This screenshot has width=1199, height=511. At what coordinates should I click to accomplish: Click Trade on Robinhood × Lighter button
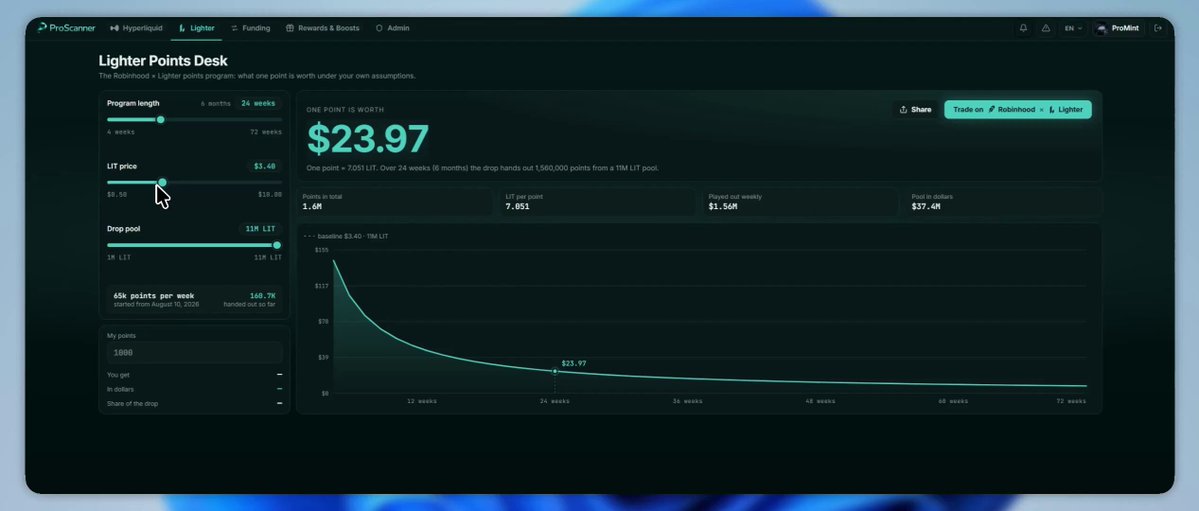(1018, 109)
